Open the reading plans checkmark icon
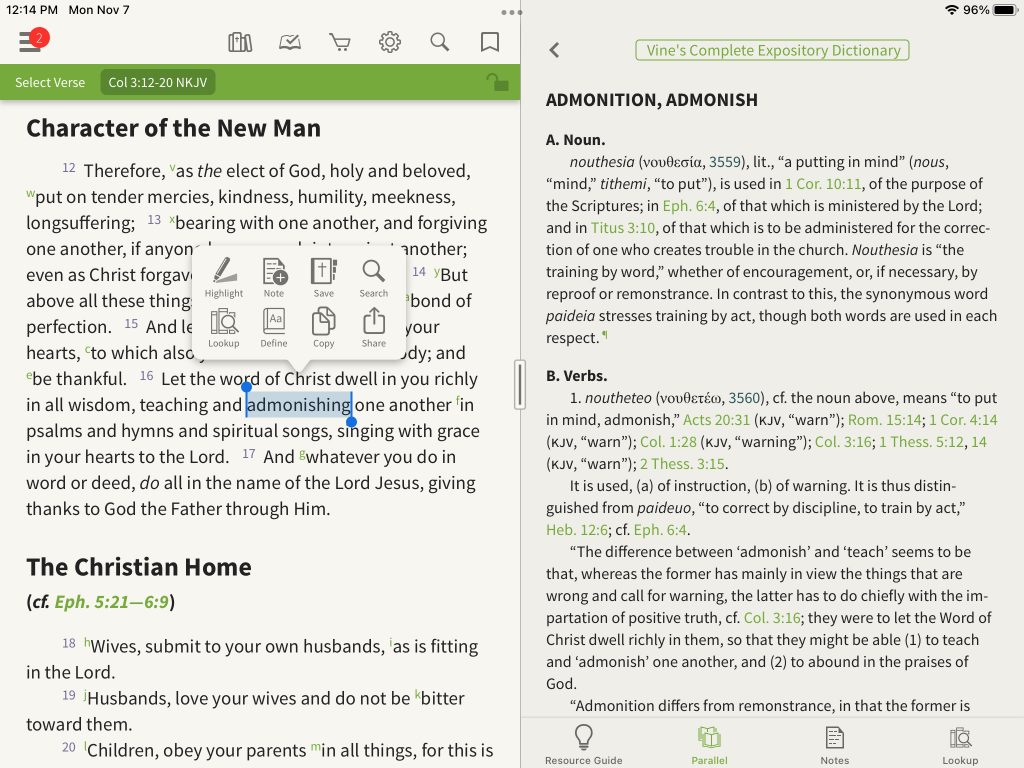Screen dimensions: 1024x768 [290, 42]
